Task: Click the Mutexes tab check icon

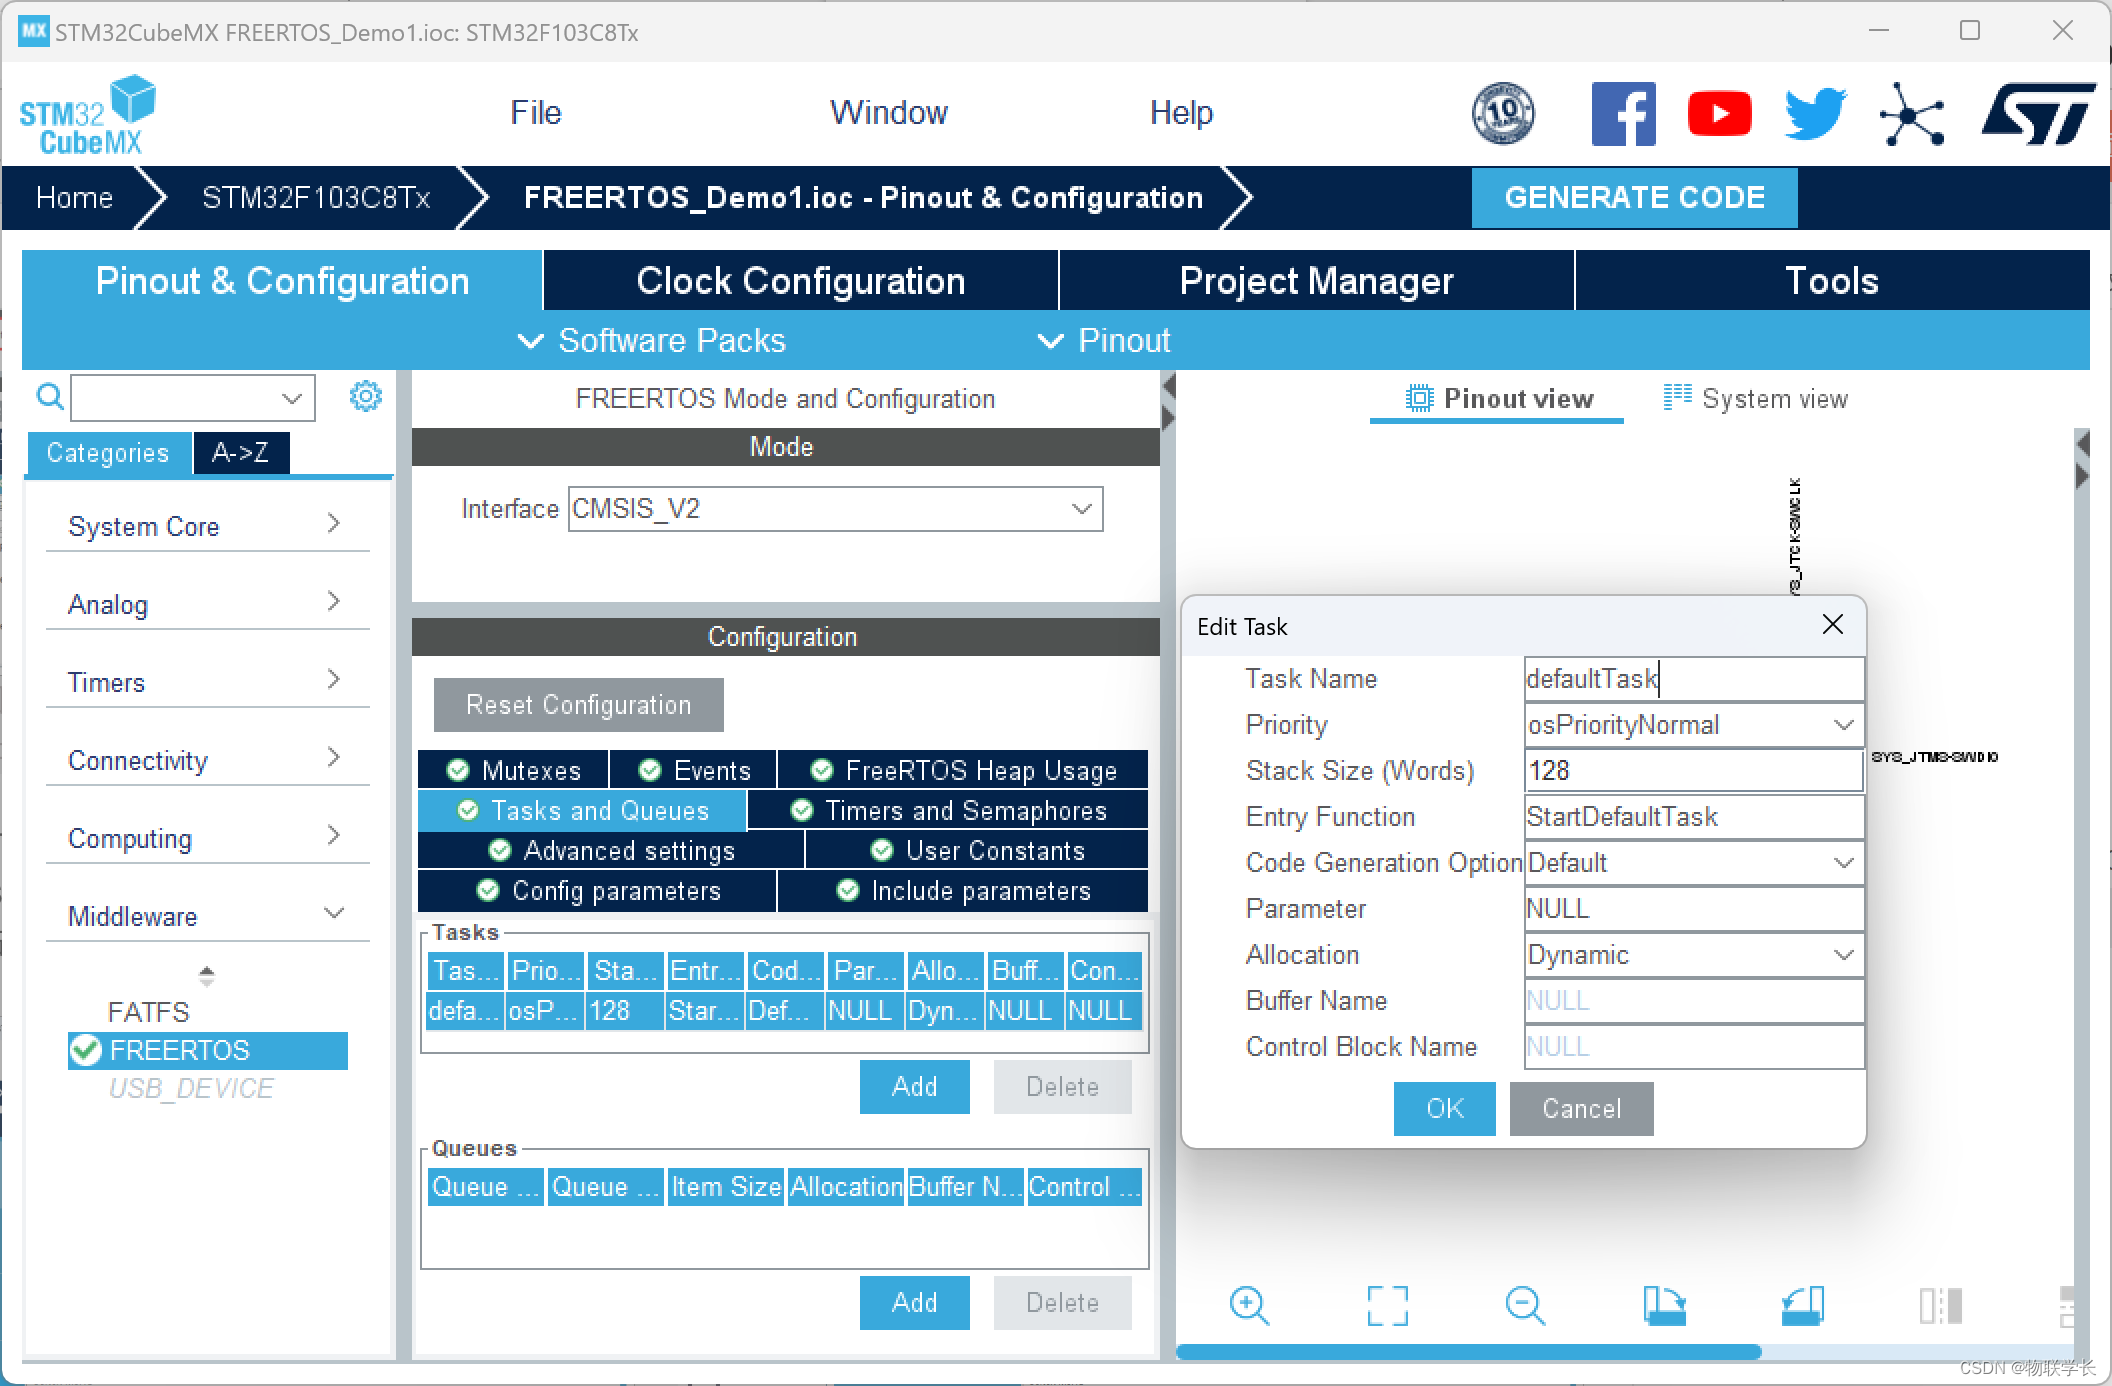Action: pos(458,770)
